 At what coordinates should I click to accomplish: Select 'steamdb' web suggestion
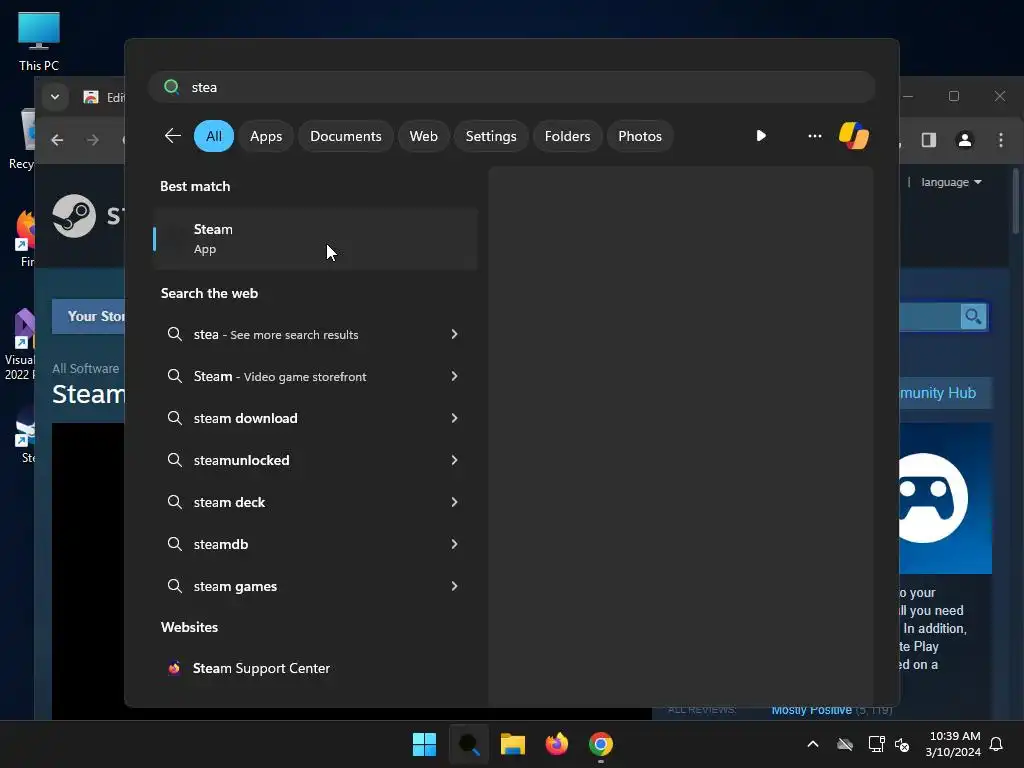click(x=314, y=544)
